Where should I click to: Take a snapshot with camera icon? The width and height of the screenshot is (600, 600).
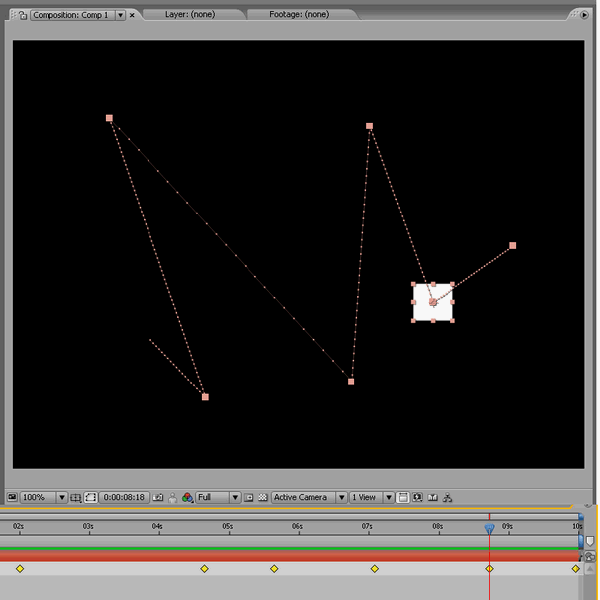[x=158, y=497]
